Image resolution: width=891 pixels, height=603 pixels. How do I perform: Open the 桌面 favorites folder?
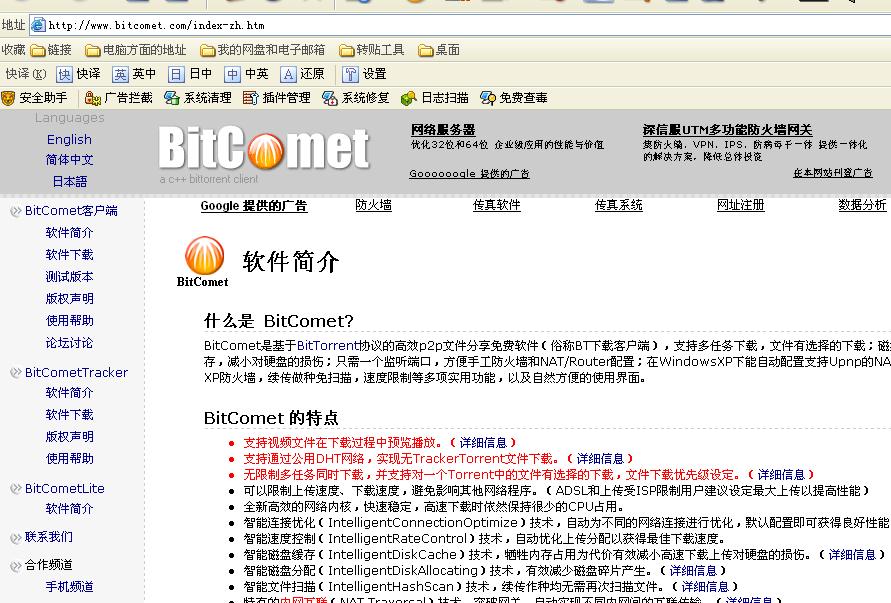[x=439, y=50]
